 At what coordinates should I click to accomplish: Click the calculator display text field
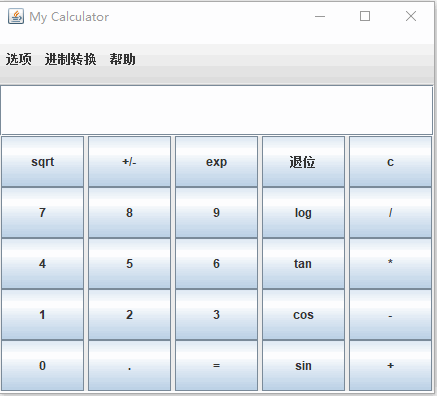coord(217,110)
